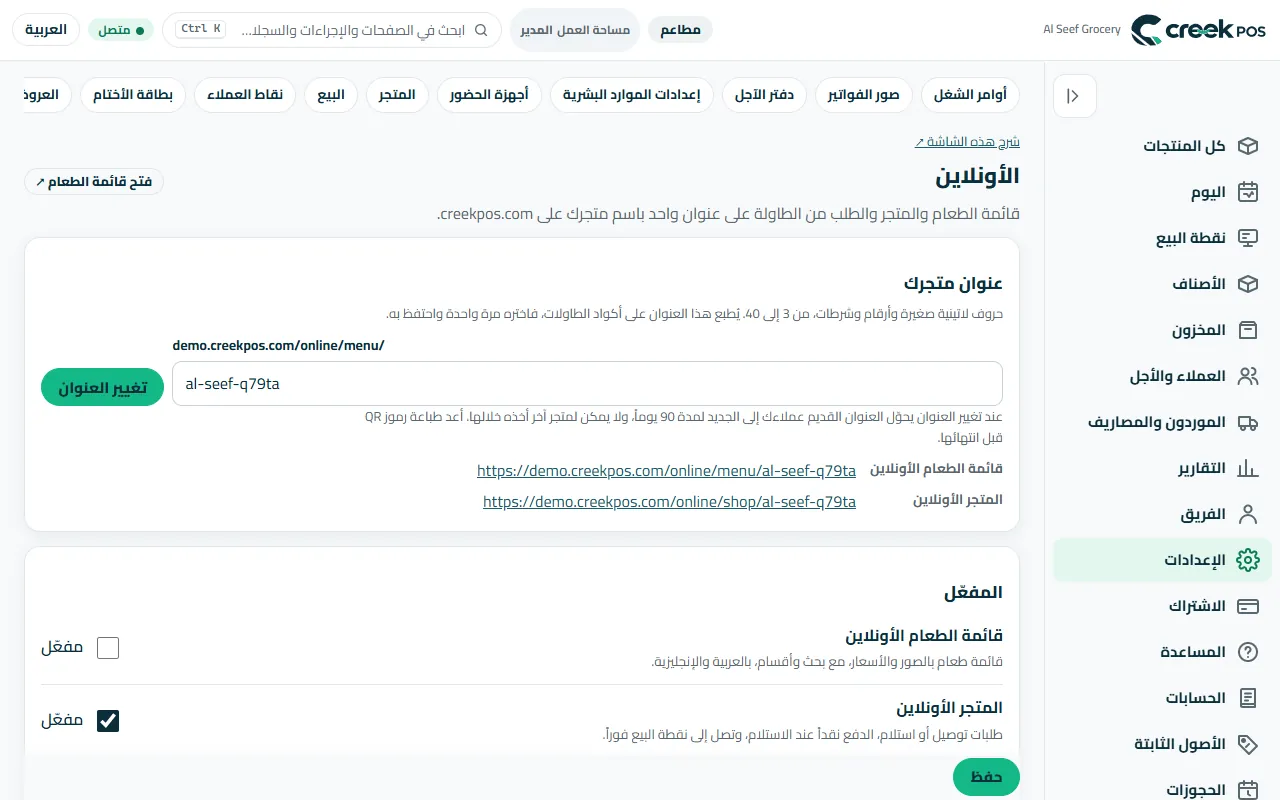
Task: Open the نقاط العملاء tab
Action: click(x=245, y=95)
